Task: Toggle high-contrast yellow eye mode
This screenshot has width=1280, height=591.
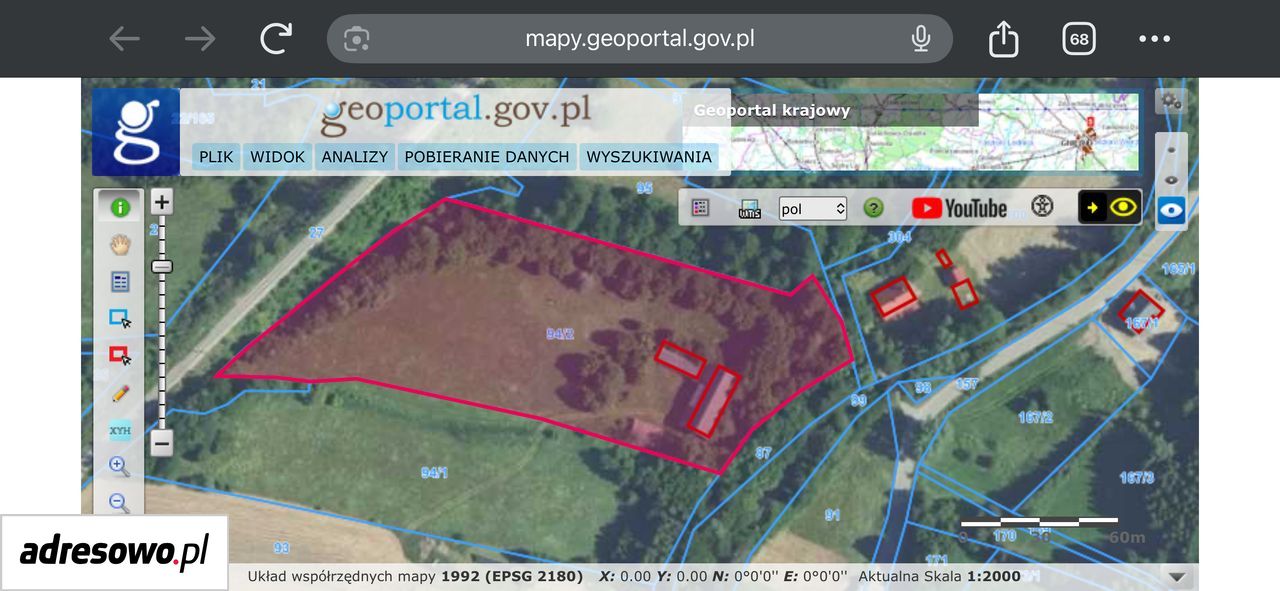Action: (x=1110, y=208)
